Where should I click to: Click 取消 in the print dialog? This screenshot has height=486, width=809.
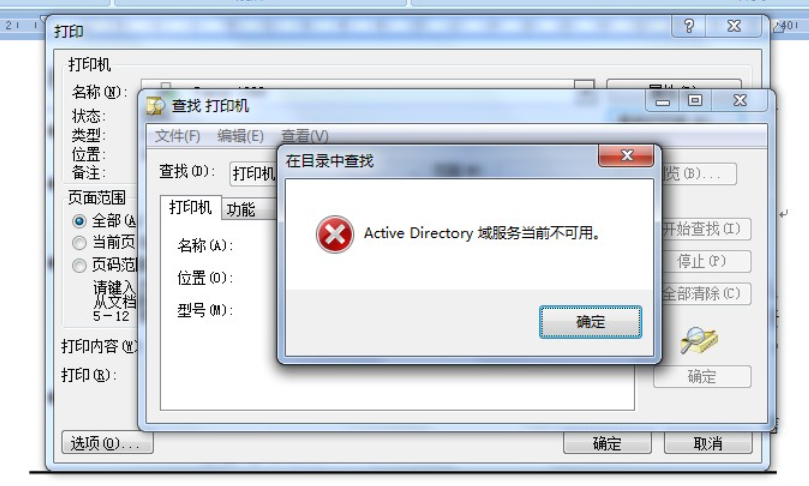click(x=707, y=443)
